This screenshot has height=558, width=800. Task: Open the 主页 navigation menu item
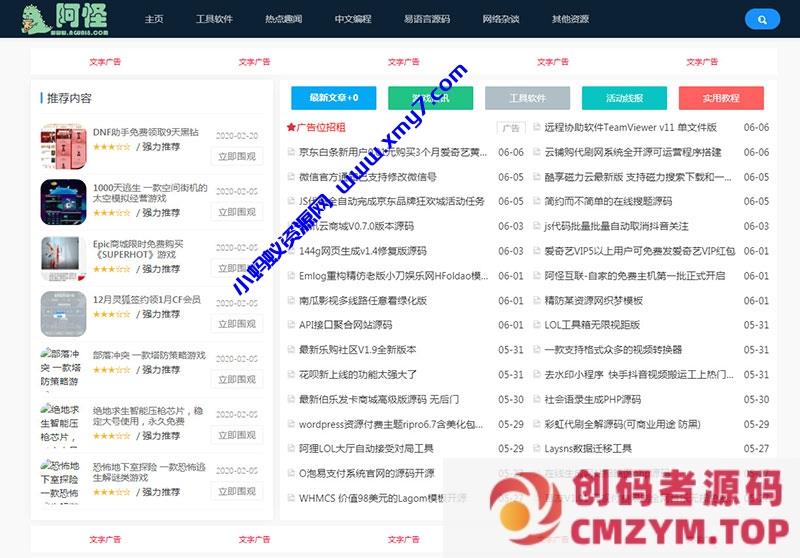click(154, 19)
